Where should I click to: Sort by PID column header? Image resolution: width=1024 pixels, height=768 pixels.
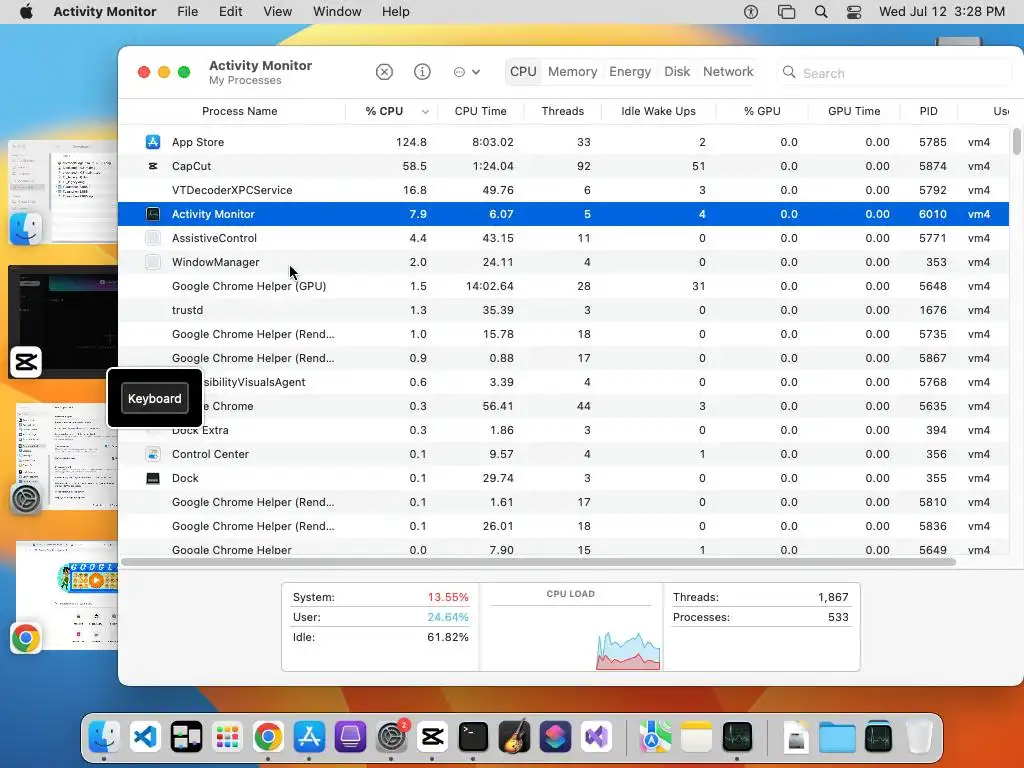(928, 111)
